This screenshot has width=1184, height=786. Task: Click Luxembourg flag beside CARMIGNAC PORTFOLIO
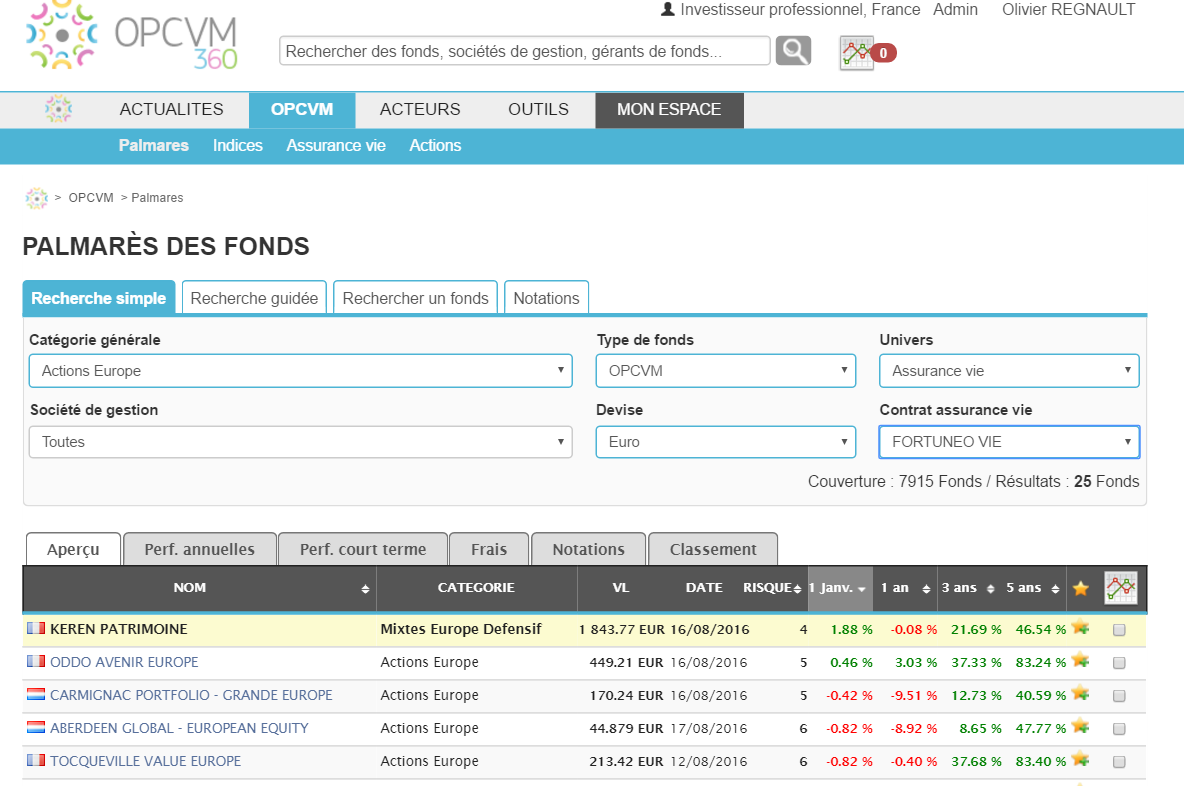[36, 694]
